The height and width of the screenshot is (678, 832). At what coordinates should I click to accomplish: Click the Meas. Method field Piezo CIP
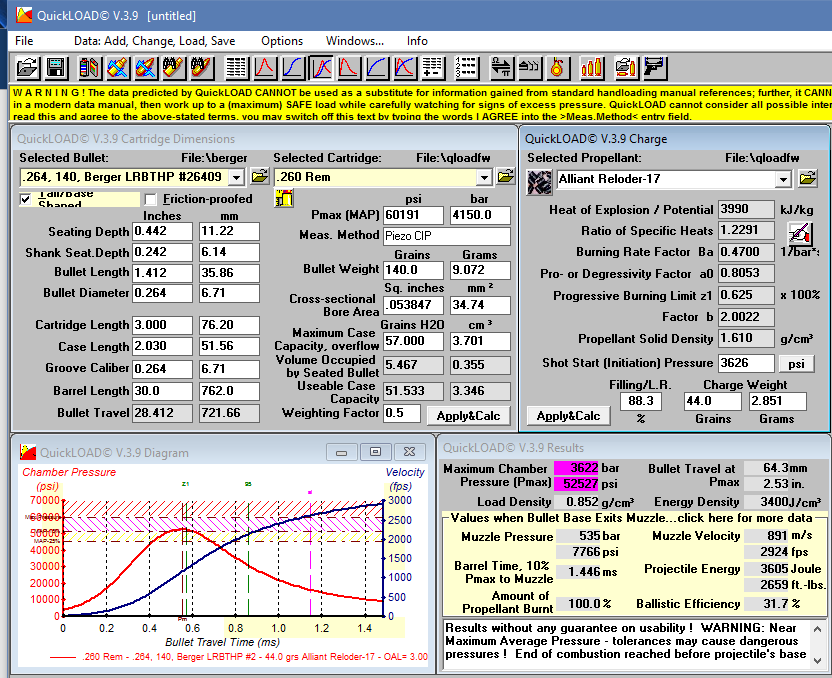(447, 236)
